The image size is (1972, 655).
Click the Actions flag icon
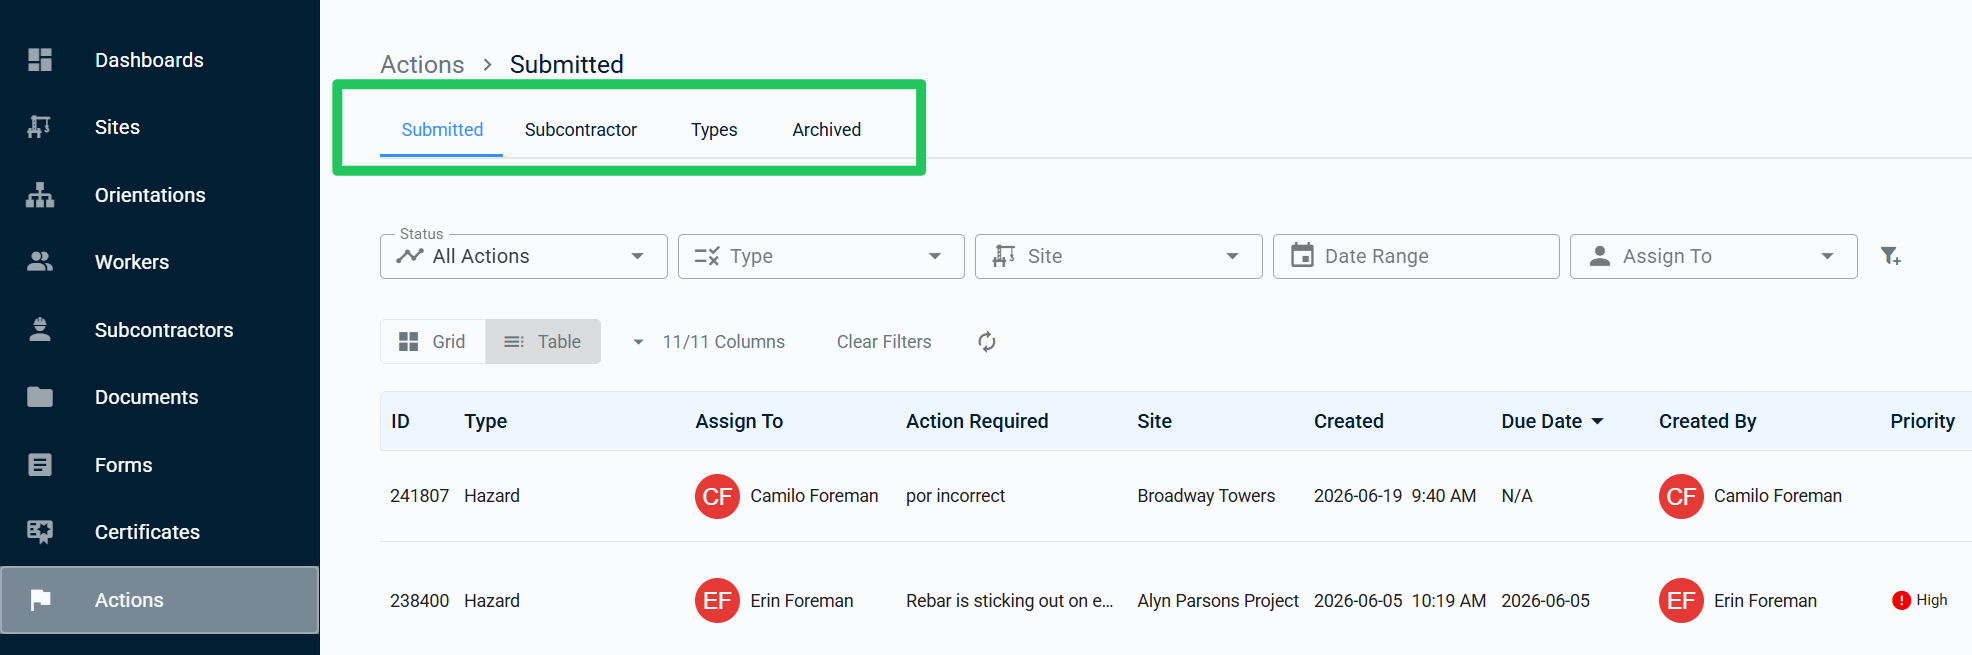[x=40, y=600]
